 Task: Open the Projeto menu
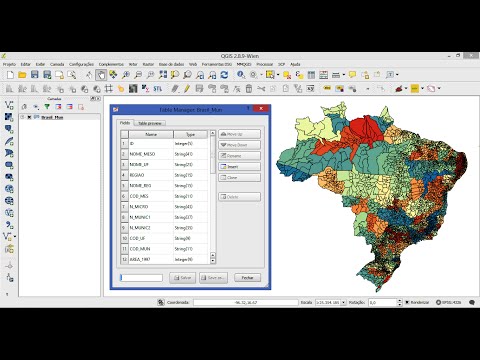tap(9, 64)
